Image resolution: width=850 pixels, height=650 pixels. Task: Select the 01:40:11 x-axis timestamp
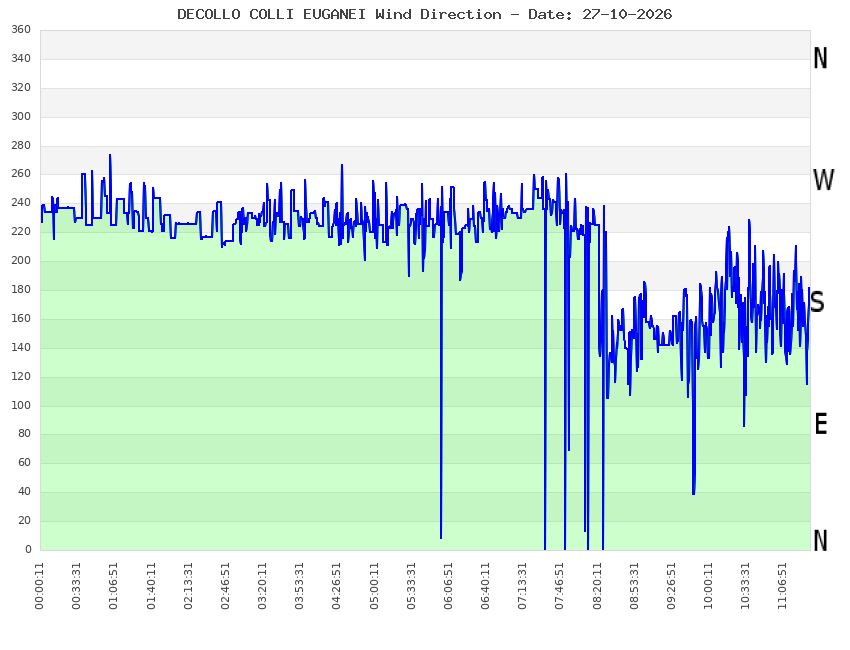pos(151,586)
